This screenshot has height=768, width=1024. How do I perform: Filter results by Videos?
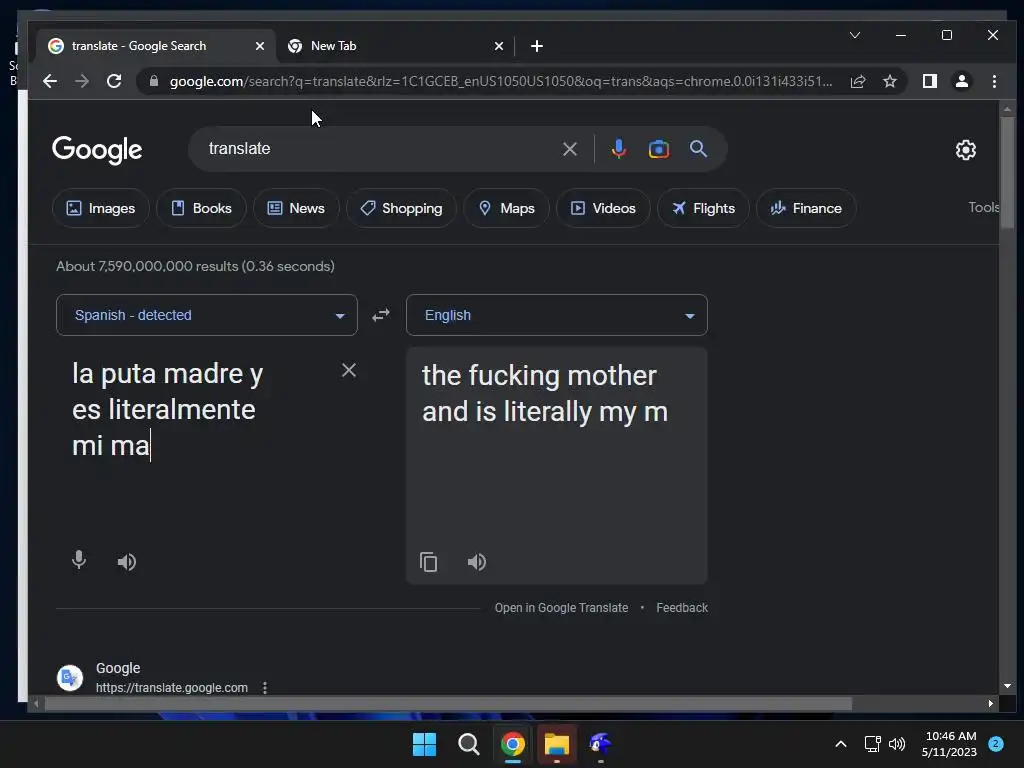click(x=603, y=208)
